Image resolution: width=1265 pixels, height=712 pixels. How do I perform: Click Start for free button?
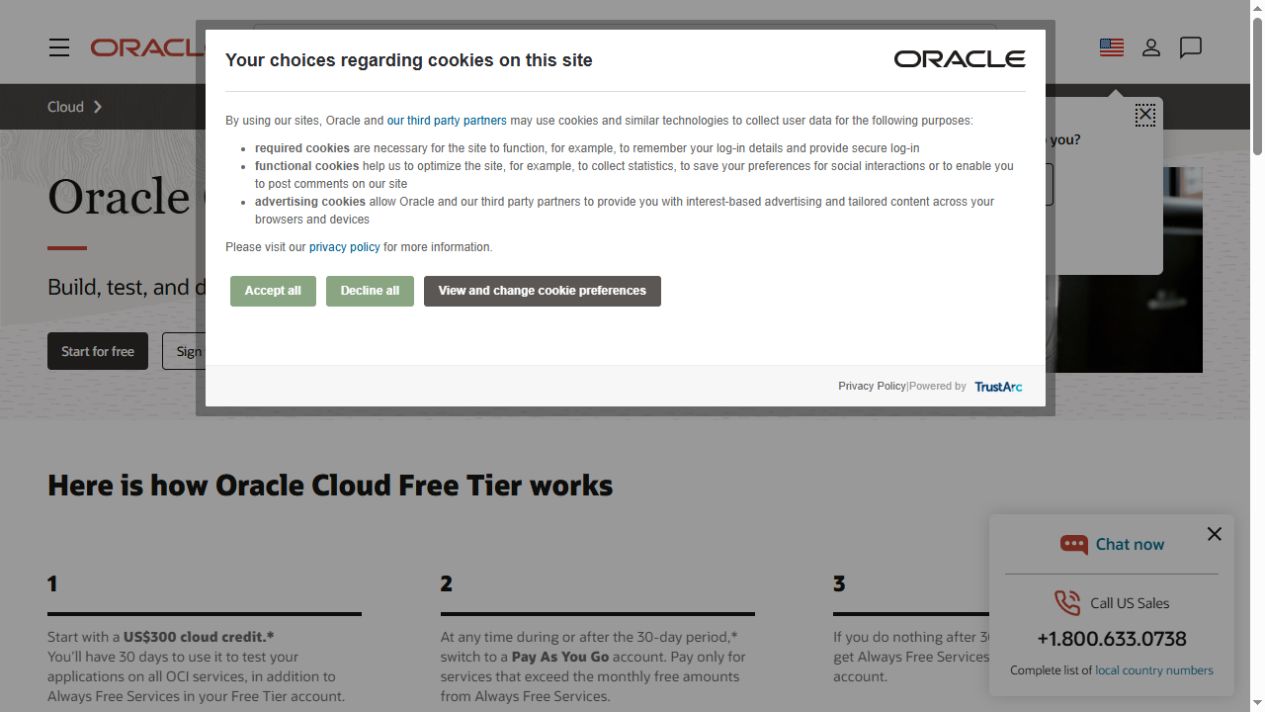97,351
